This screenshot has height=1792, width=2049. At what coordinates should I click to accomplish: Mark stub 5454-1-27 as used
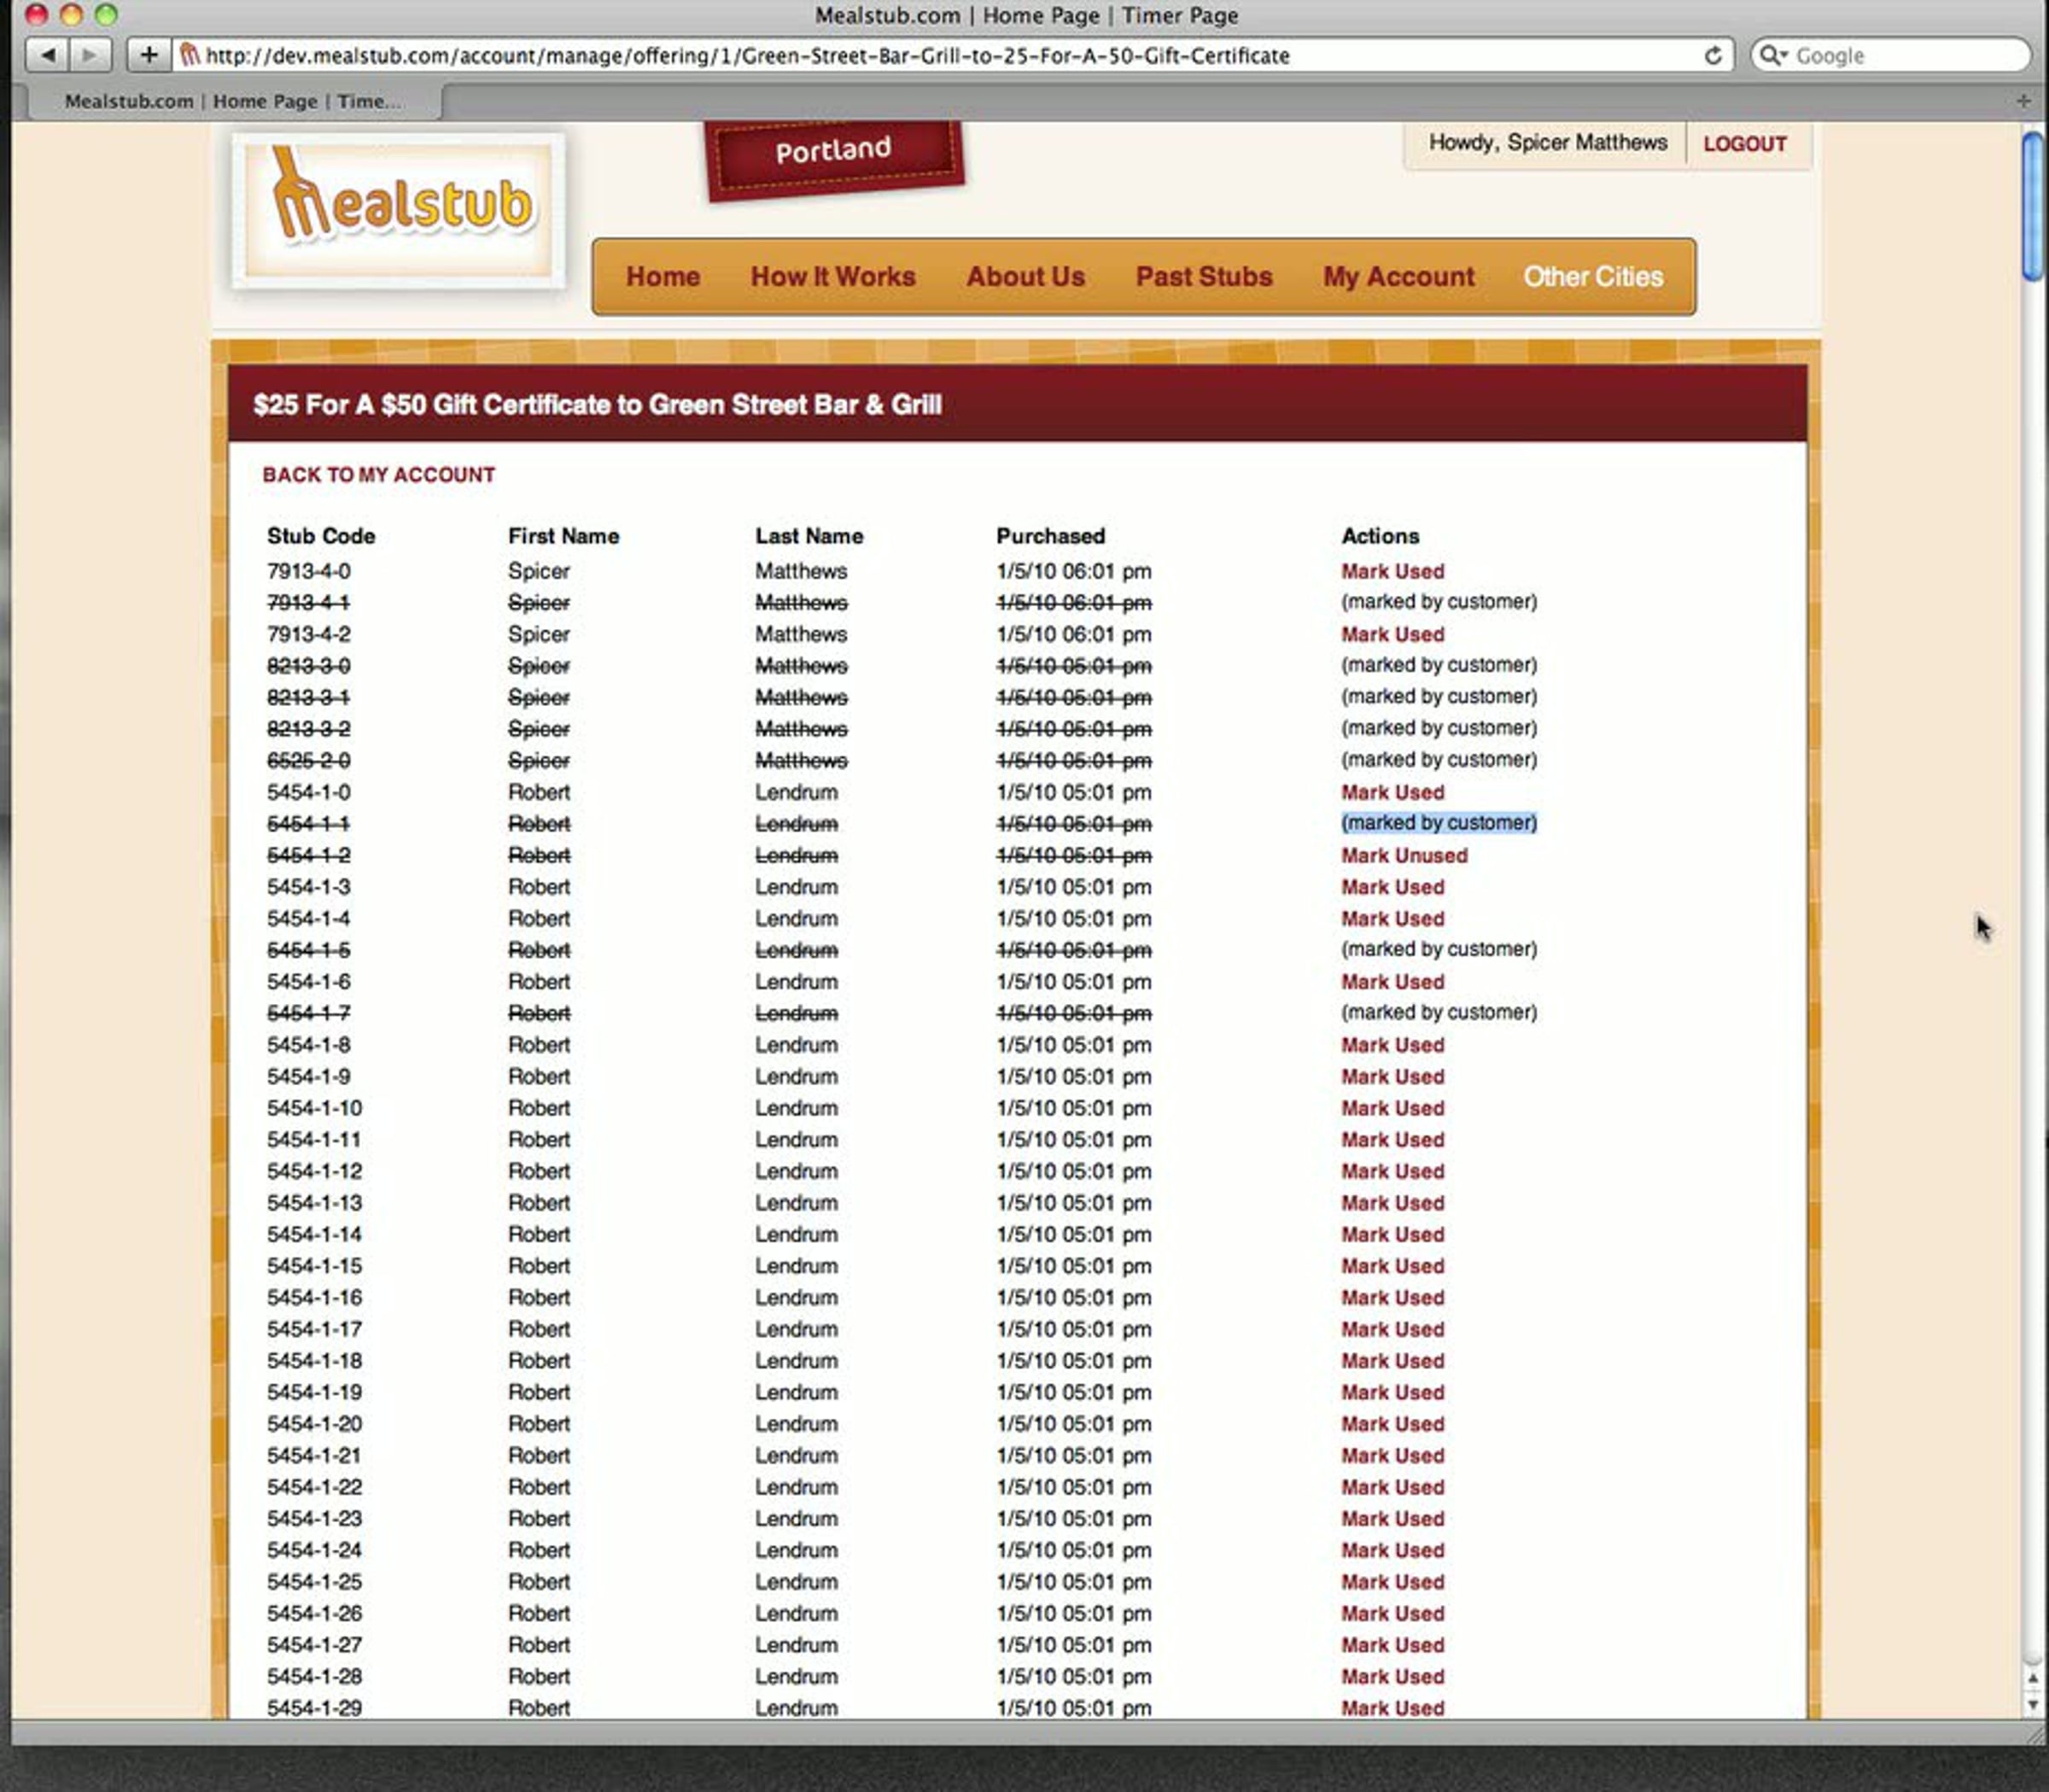(1392, 1645)
